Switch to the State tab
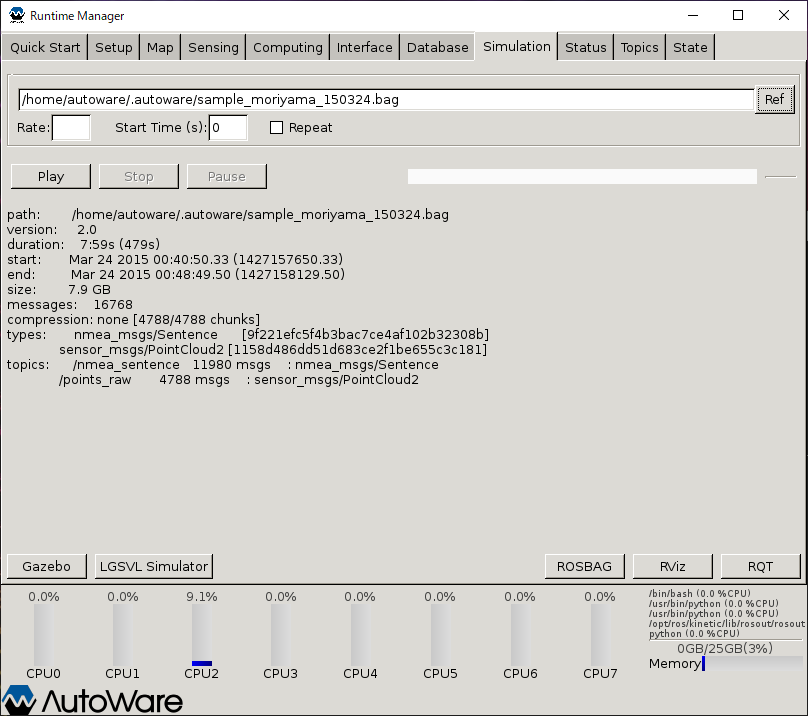808x716 pixels. 690,47
